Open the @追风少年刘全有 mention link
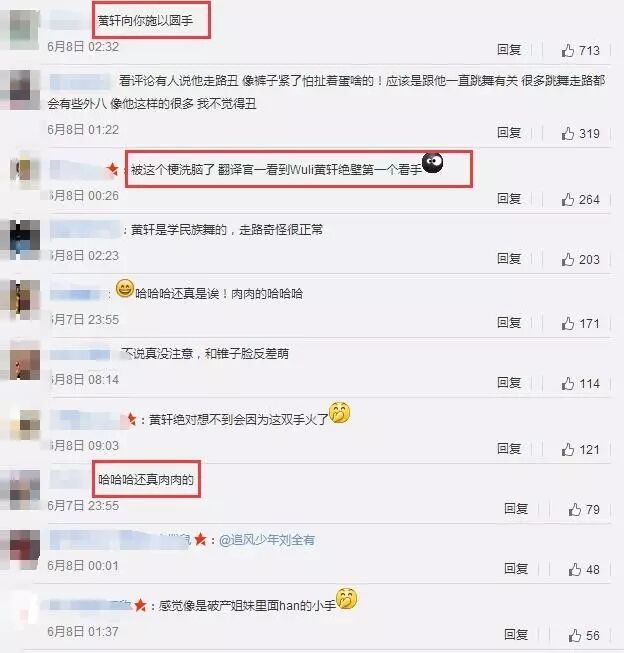624x653 pixels. [267, 540]
